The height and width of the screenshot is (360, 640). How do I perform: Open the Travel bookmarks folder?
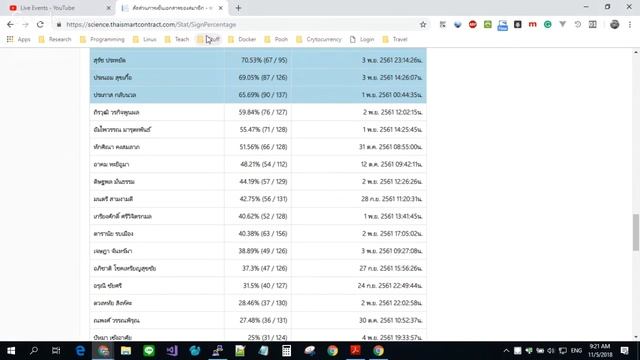(395, 39)
